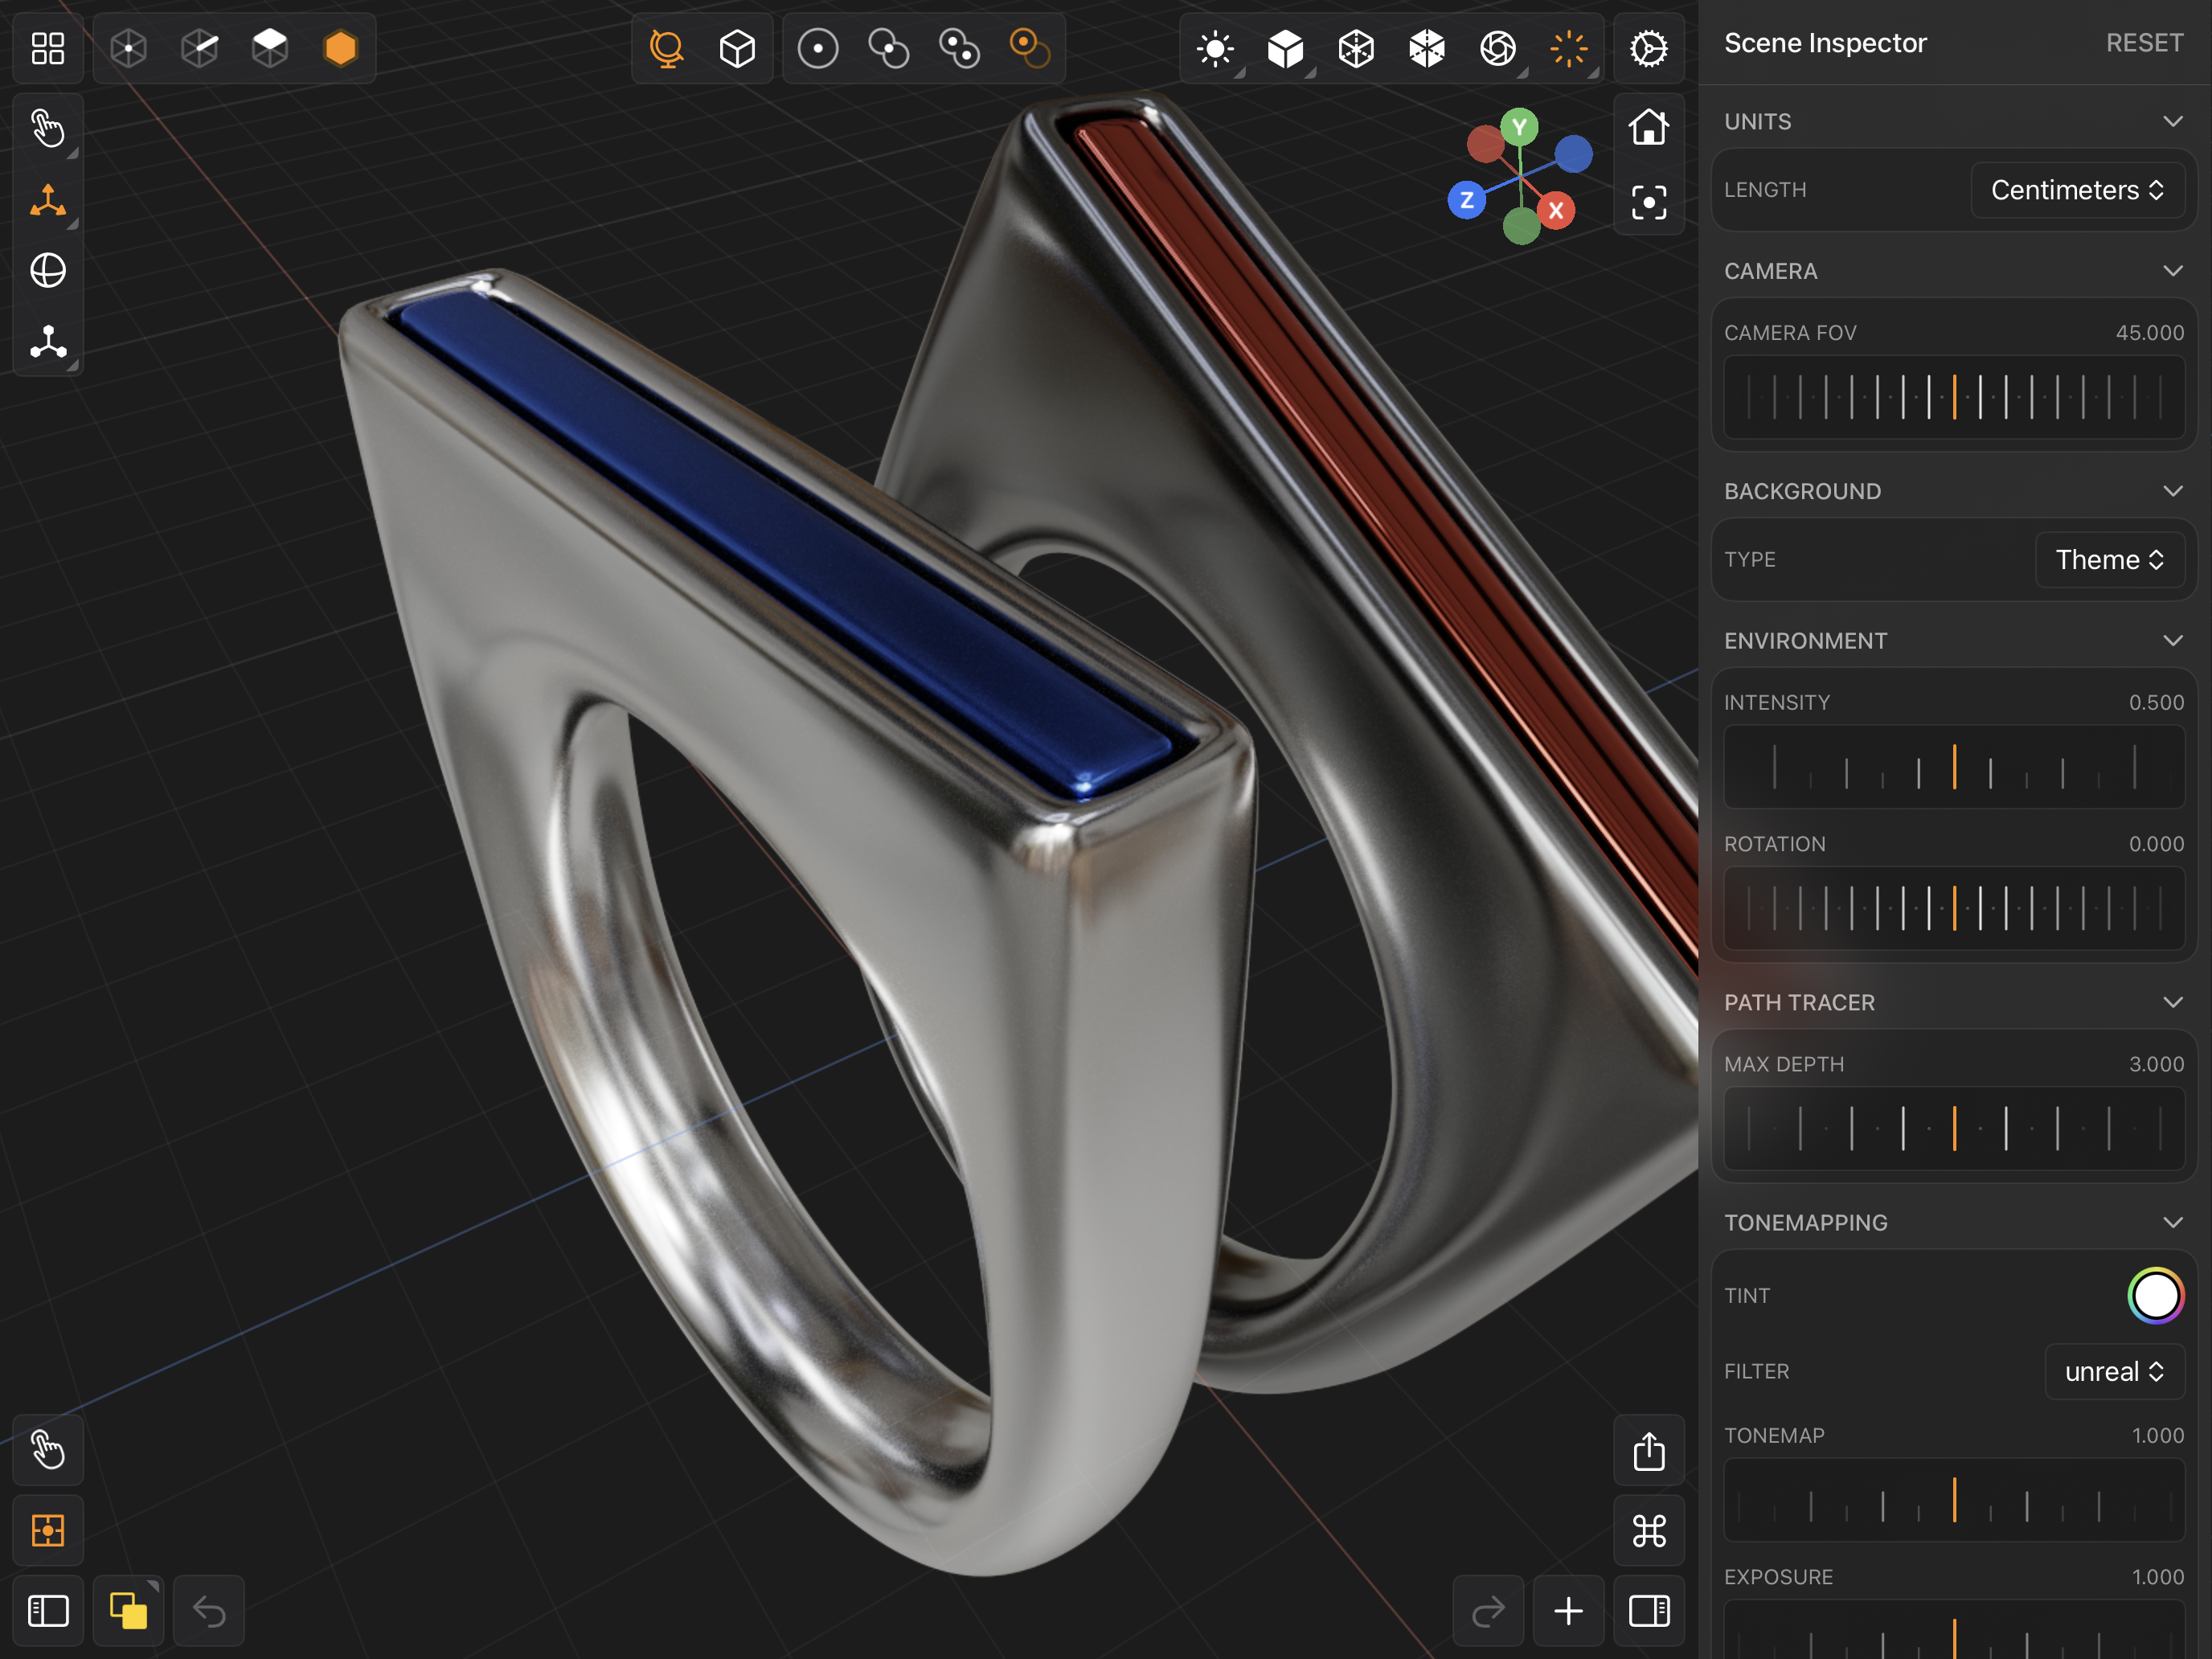2212x1659 pixels.
Task: Toggle the orange sparkle path tracer icon
Action: click(1569, 48)
